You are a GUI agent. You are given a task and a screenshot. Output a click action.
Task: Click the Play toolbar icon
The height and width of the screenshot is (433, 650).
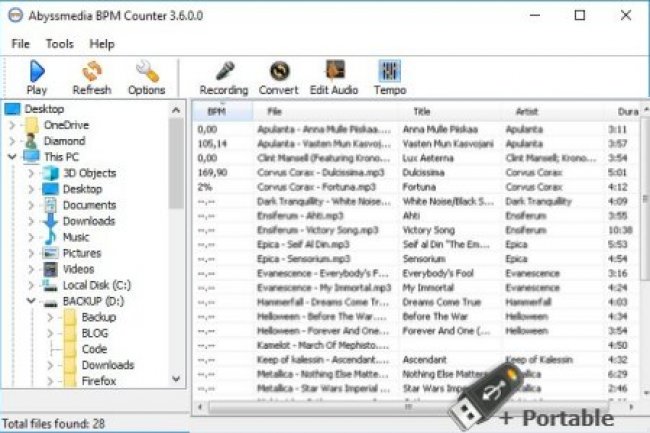click(x=36, y=72)
